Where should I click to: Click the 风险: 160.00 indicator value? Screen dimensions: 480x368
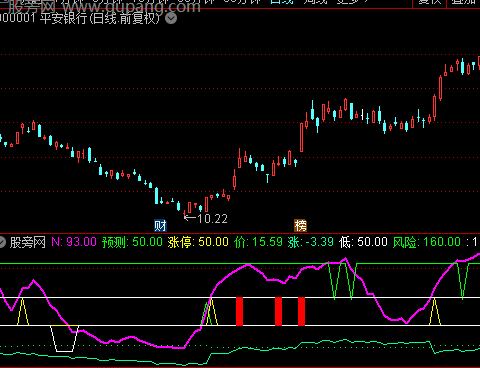427,242
